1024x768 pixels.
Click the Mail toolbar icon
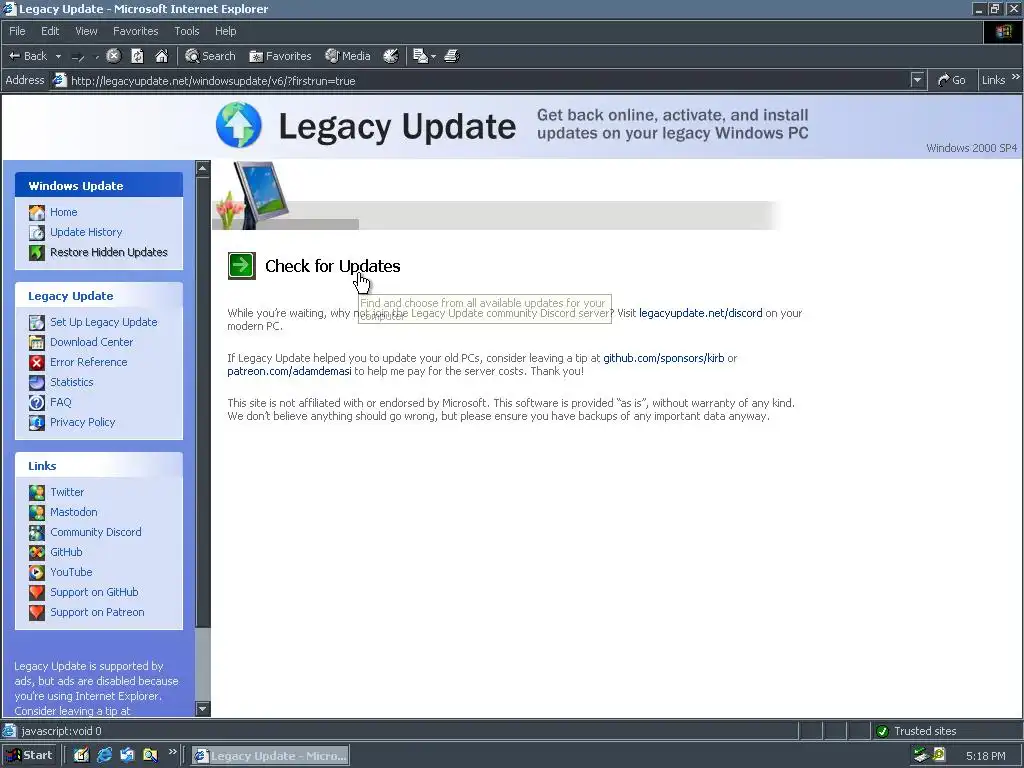(x=421, y=56)
